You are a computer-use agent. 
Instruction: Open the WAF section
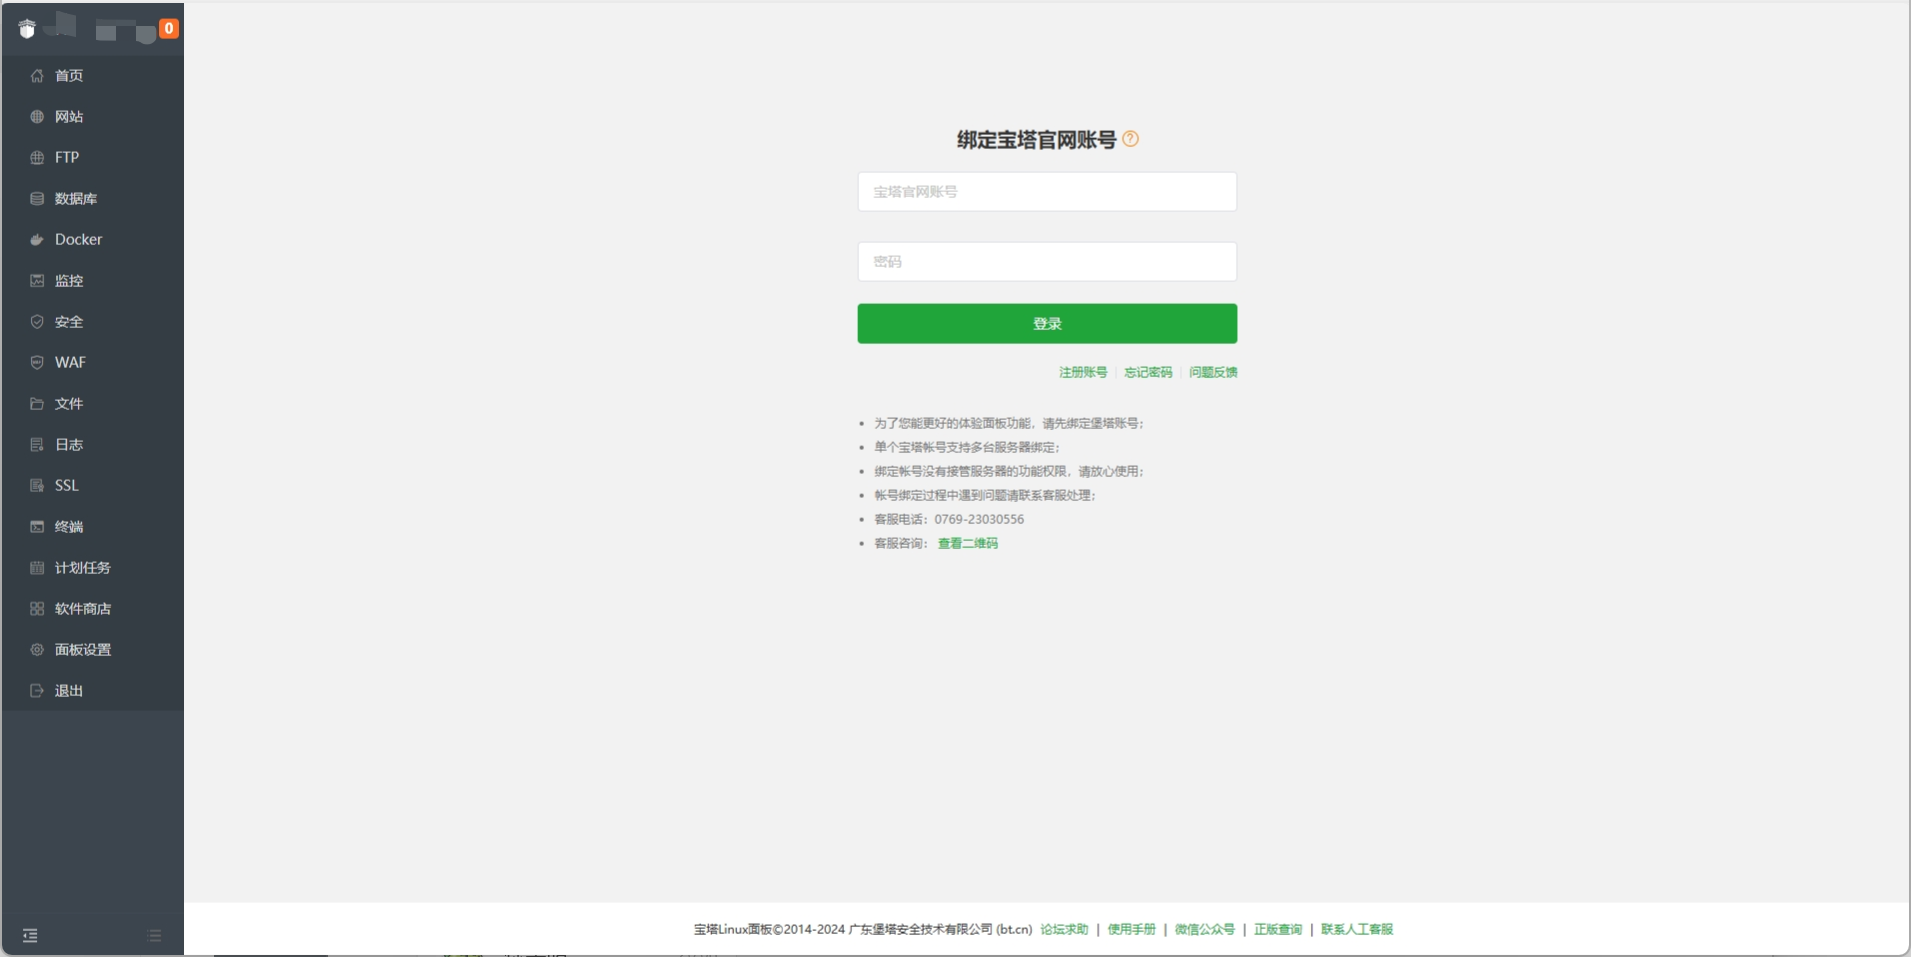(x=68, y=362)
